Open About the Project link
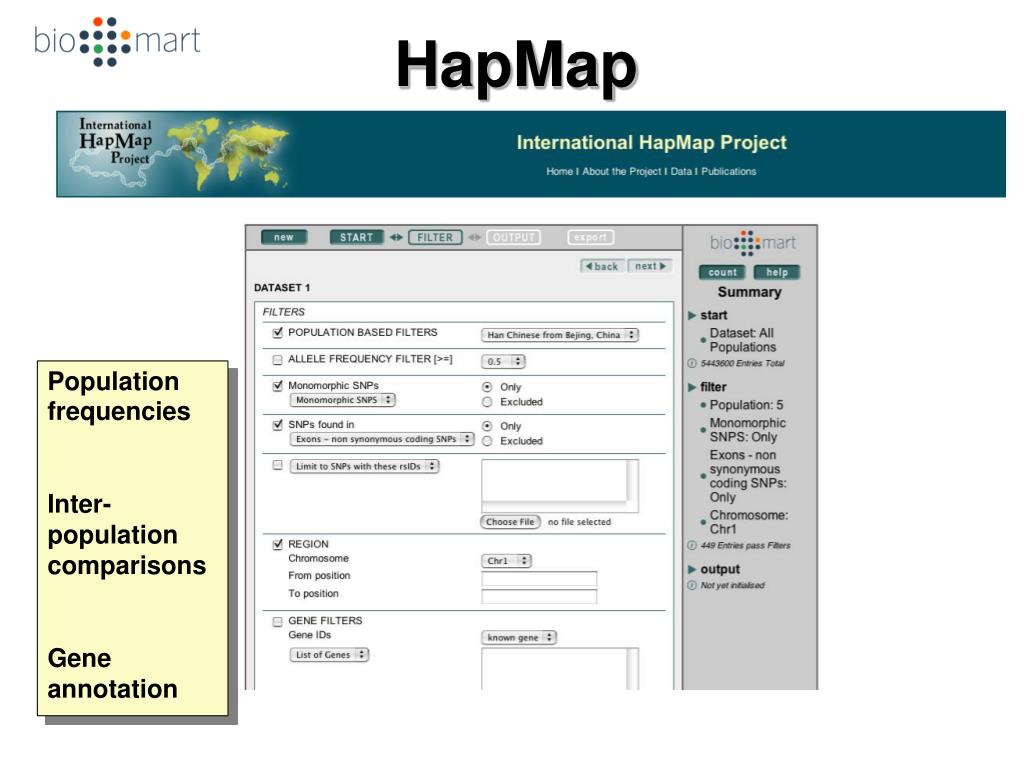This screenshot has width=1024, height=768. coord(622,171)
